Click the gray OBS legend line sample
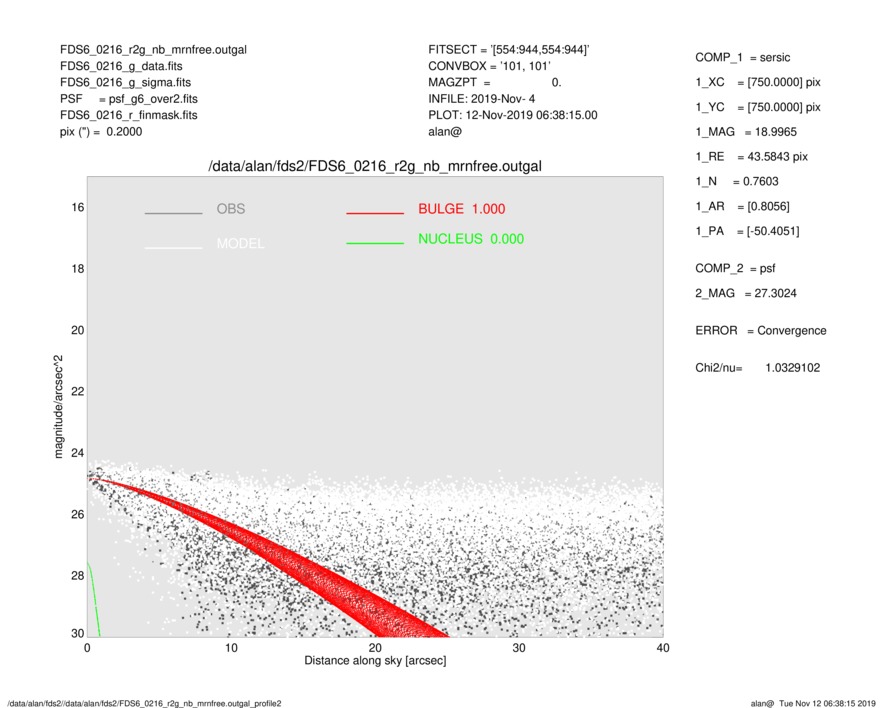 [173, 213]
